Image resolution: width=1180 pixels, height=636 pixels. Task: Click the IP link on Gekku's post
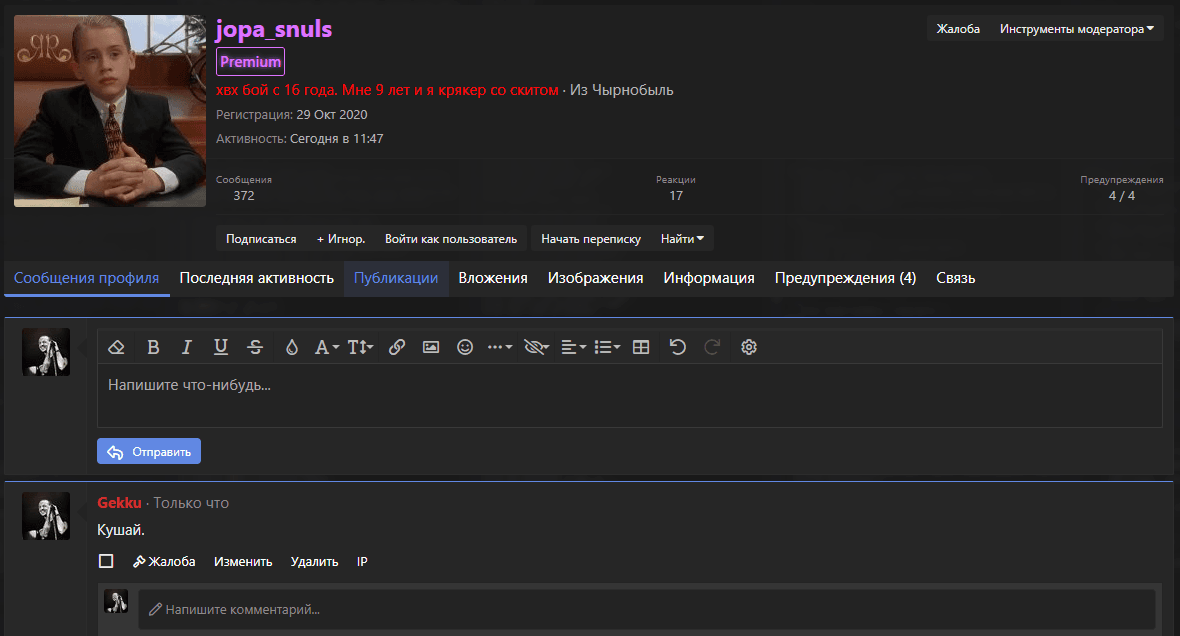tap(362, 561)
